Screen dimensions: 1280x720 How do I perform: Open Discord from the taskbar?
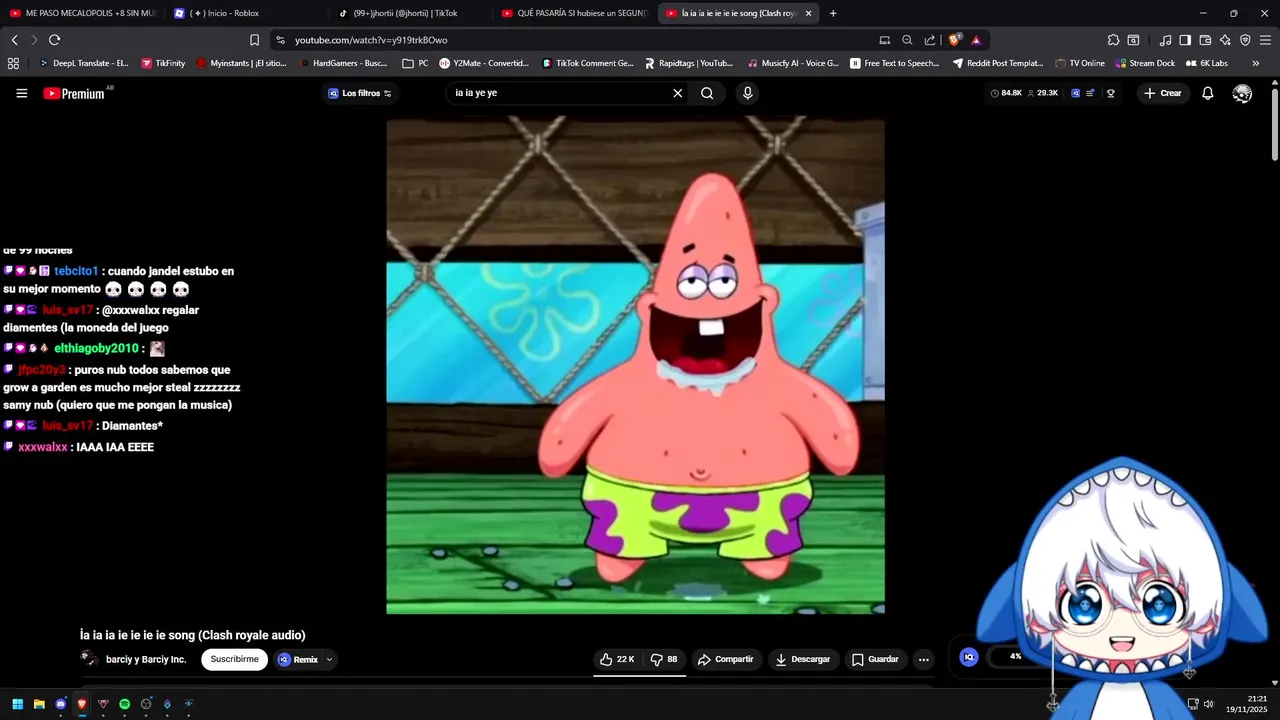point(60,704)
